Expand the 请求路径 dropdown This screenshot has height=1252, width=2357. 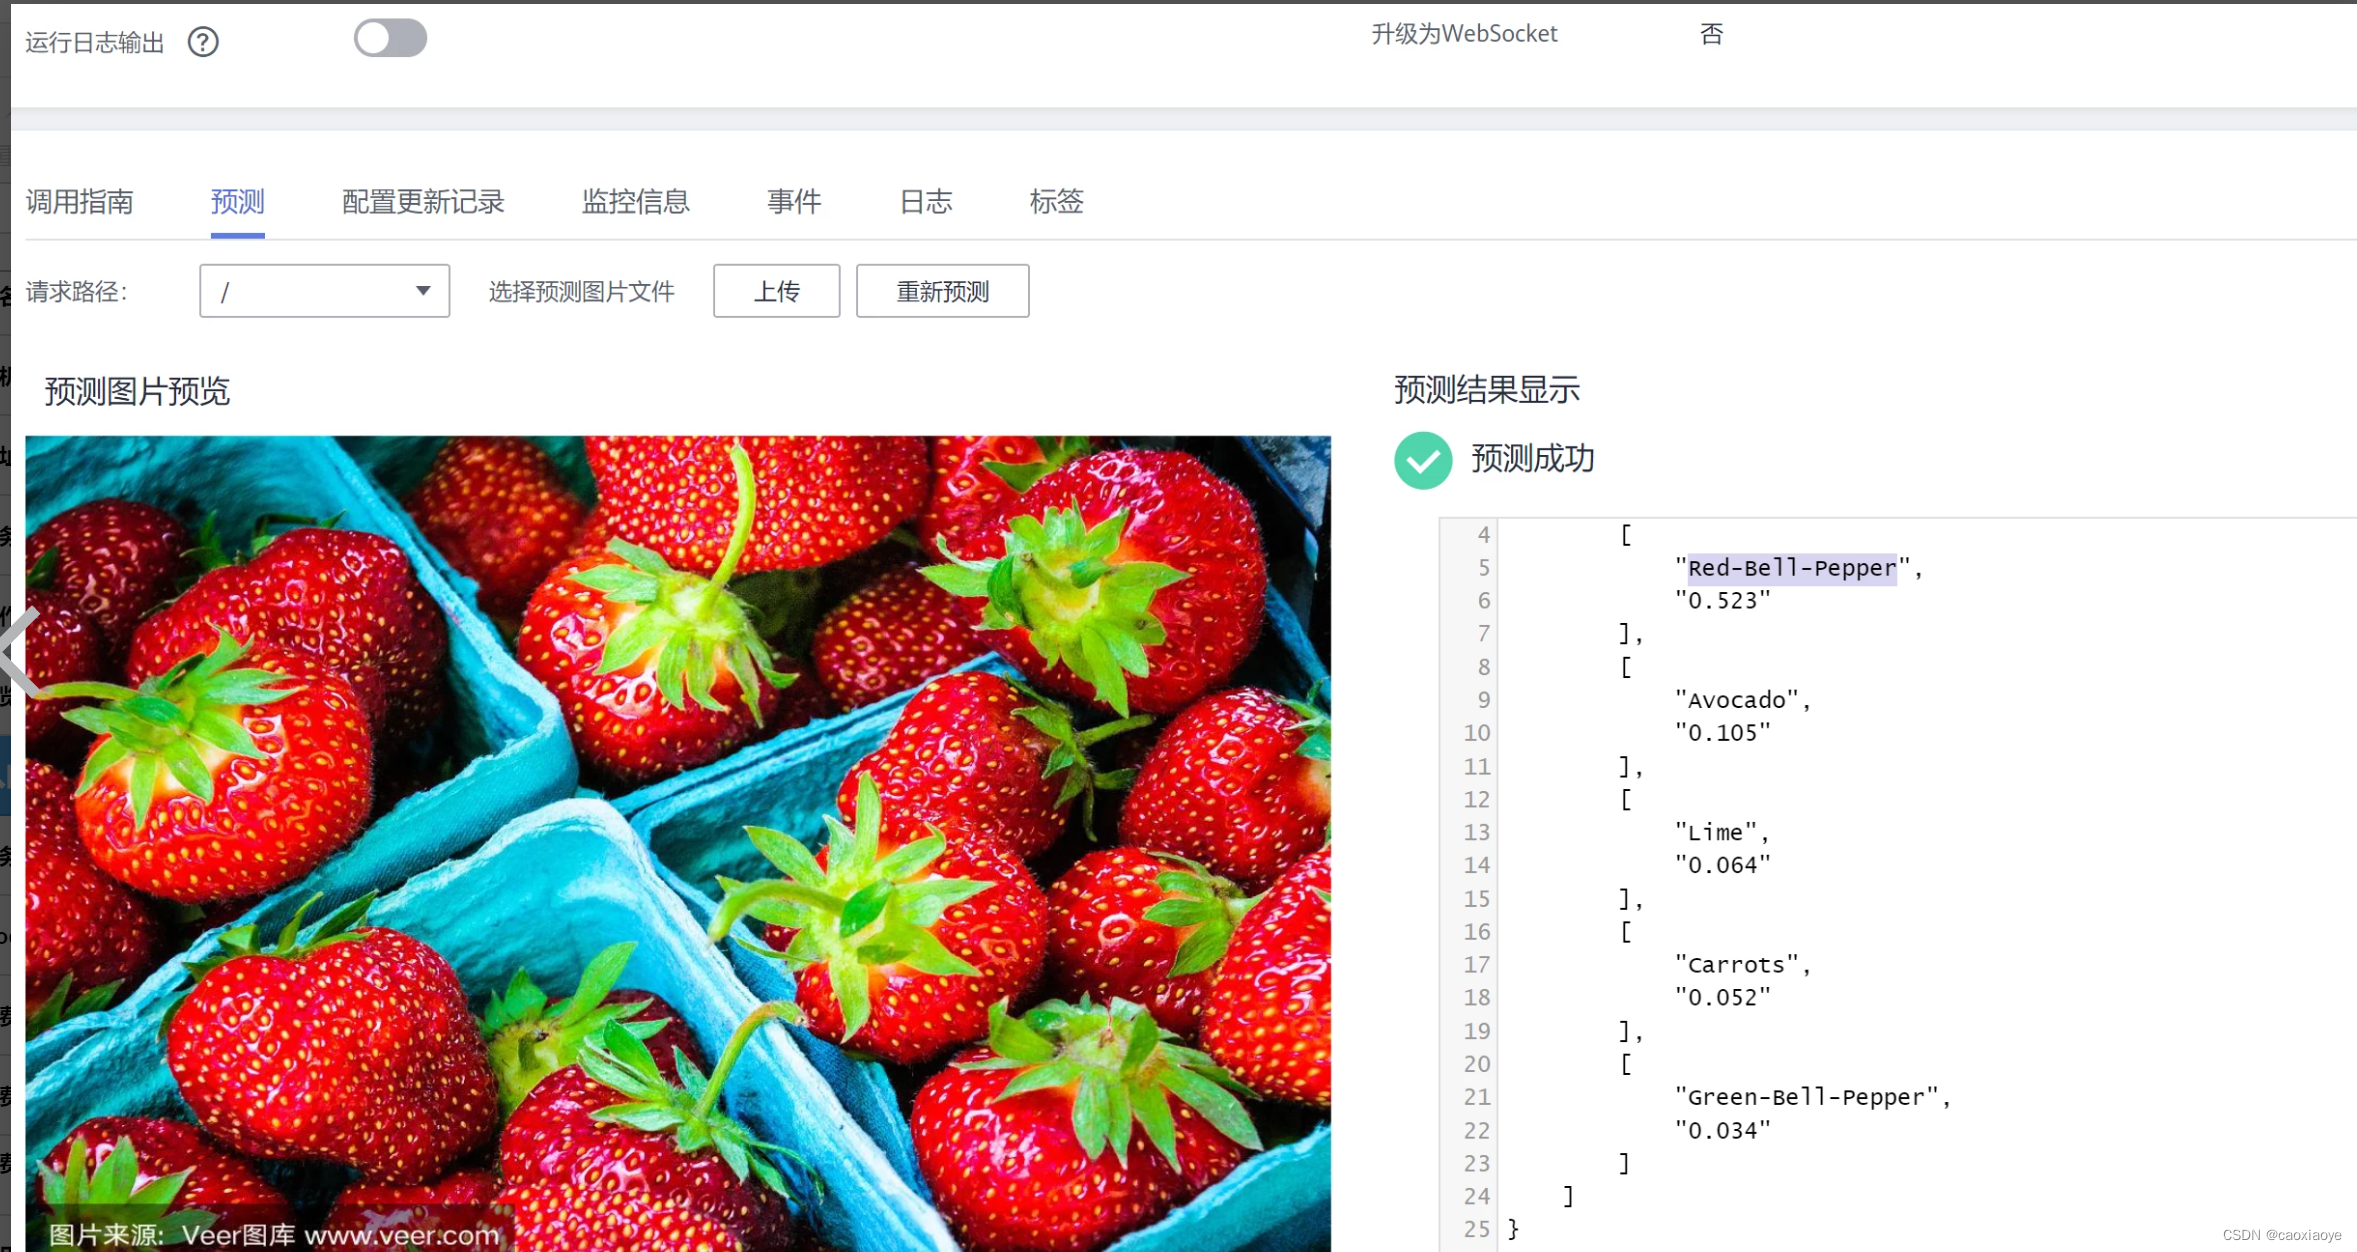(324, 291)
